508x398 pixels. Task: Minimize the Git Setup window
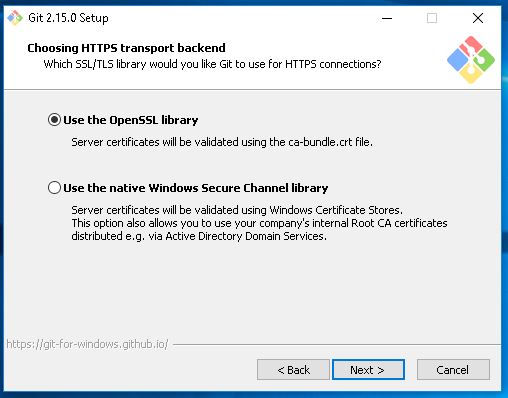(387, 18)
